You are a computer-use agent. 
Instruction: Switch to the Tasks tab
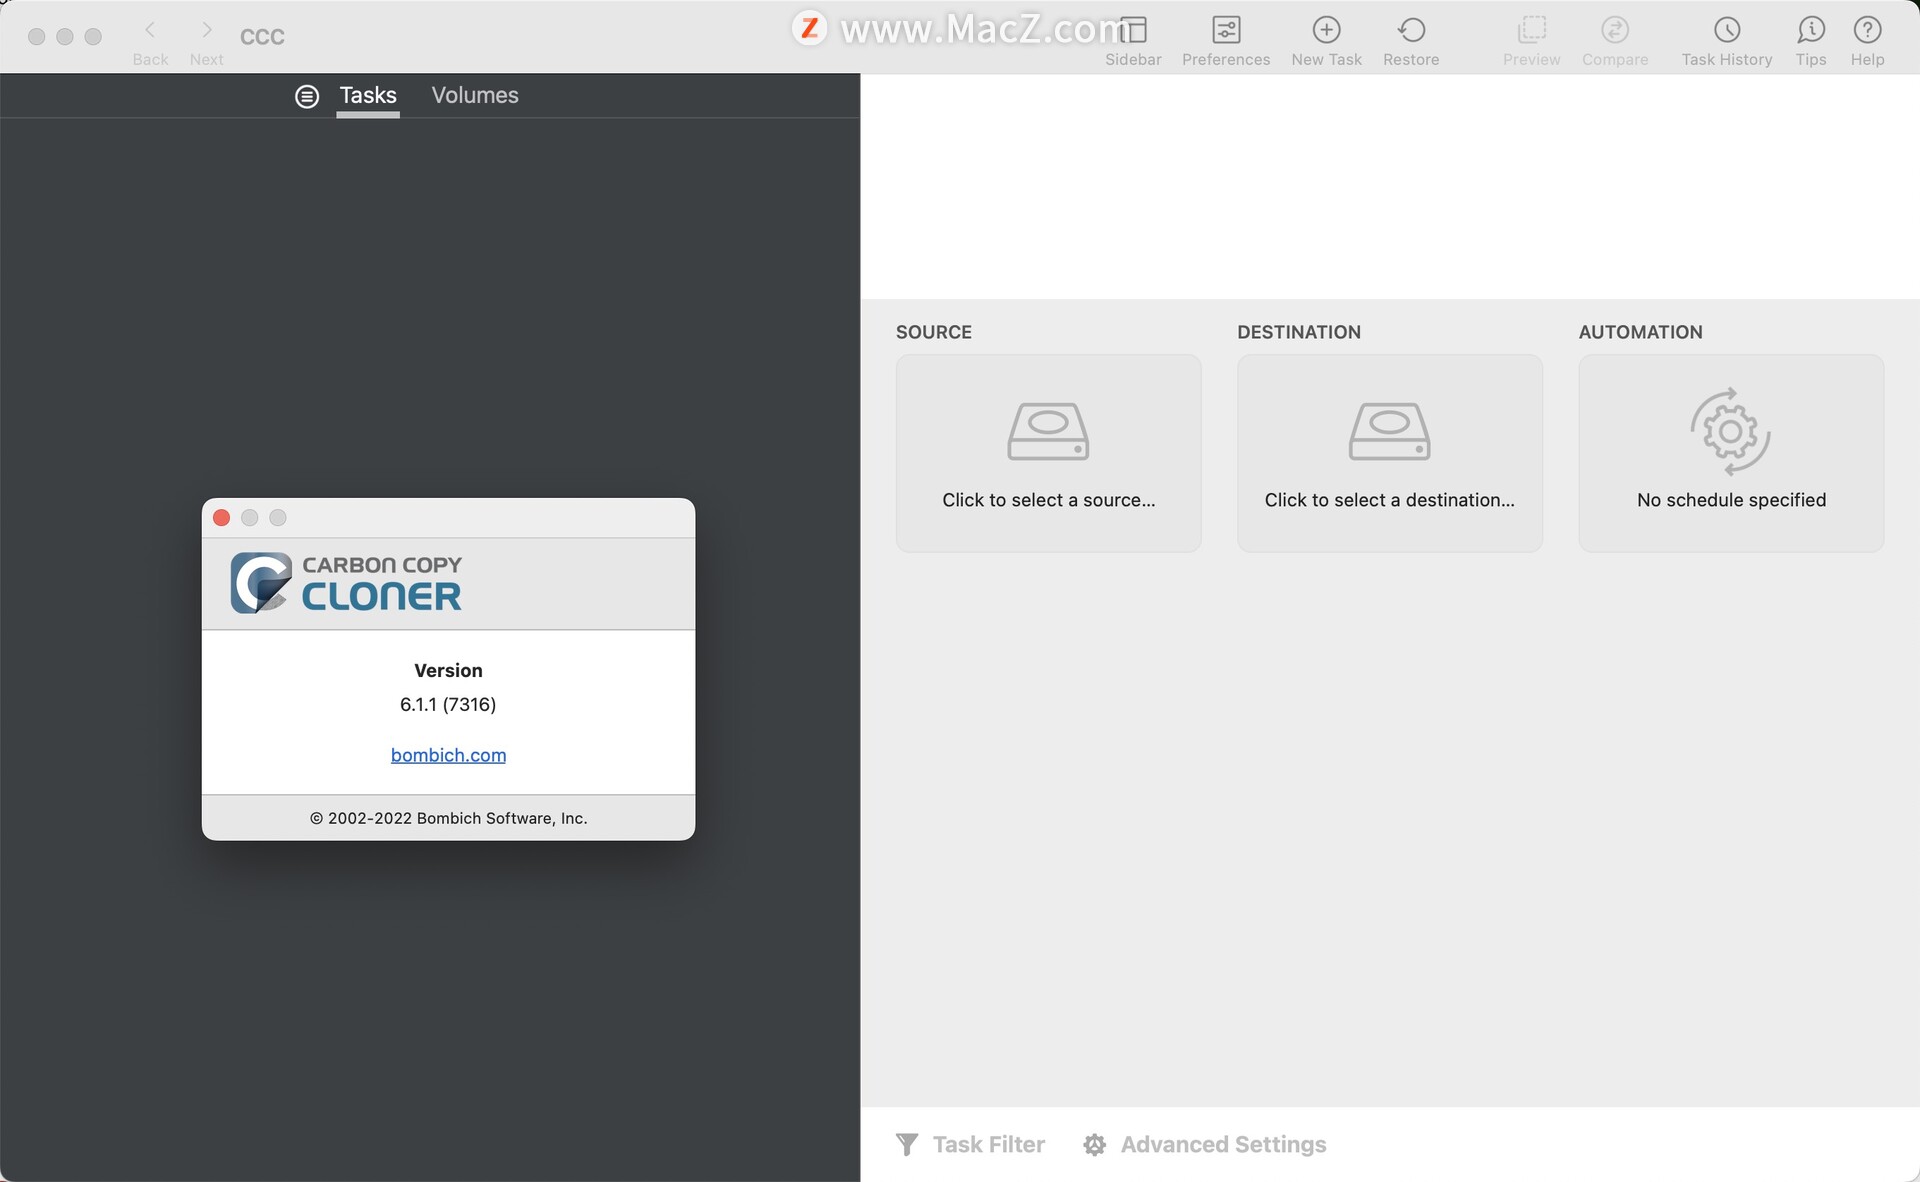coord(368,95)
